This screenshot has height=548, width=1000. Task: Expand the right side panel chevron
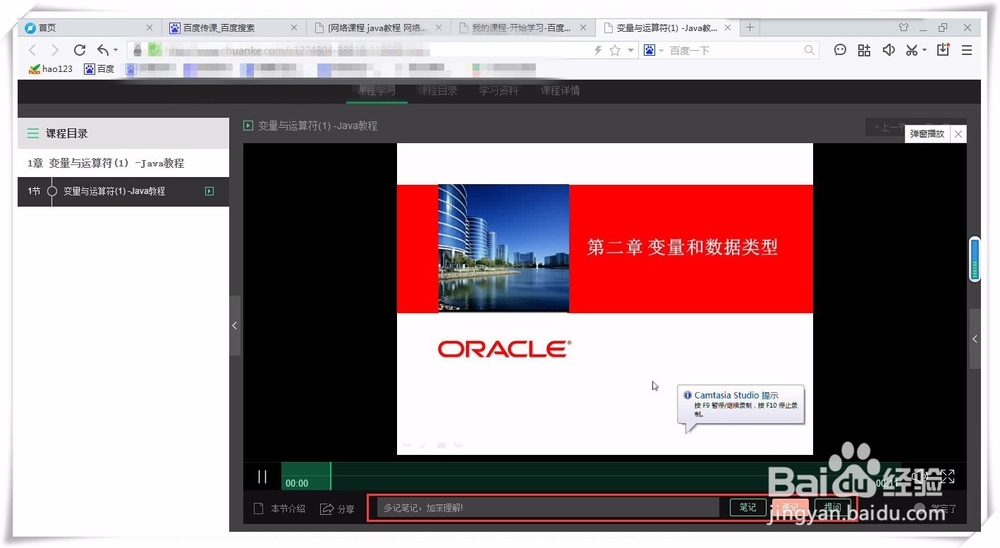pyautogui.click(x=974, y=339)
